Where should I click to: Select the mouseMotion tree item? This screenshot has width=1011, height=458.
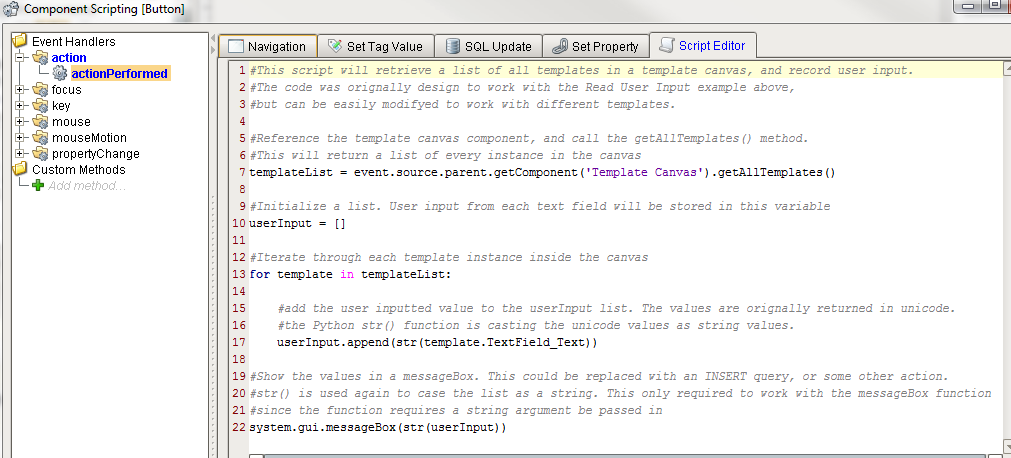(89, 137)
